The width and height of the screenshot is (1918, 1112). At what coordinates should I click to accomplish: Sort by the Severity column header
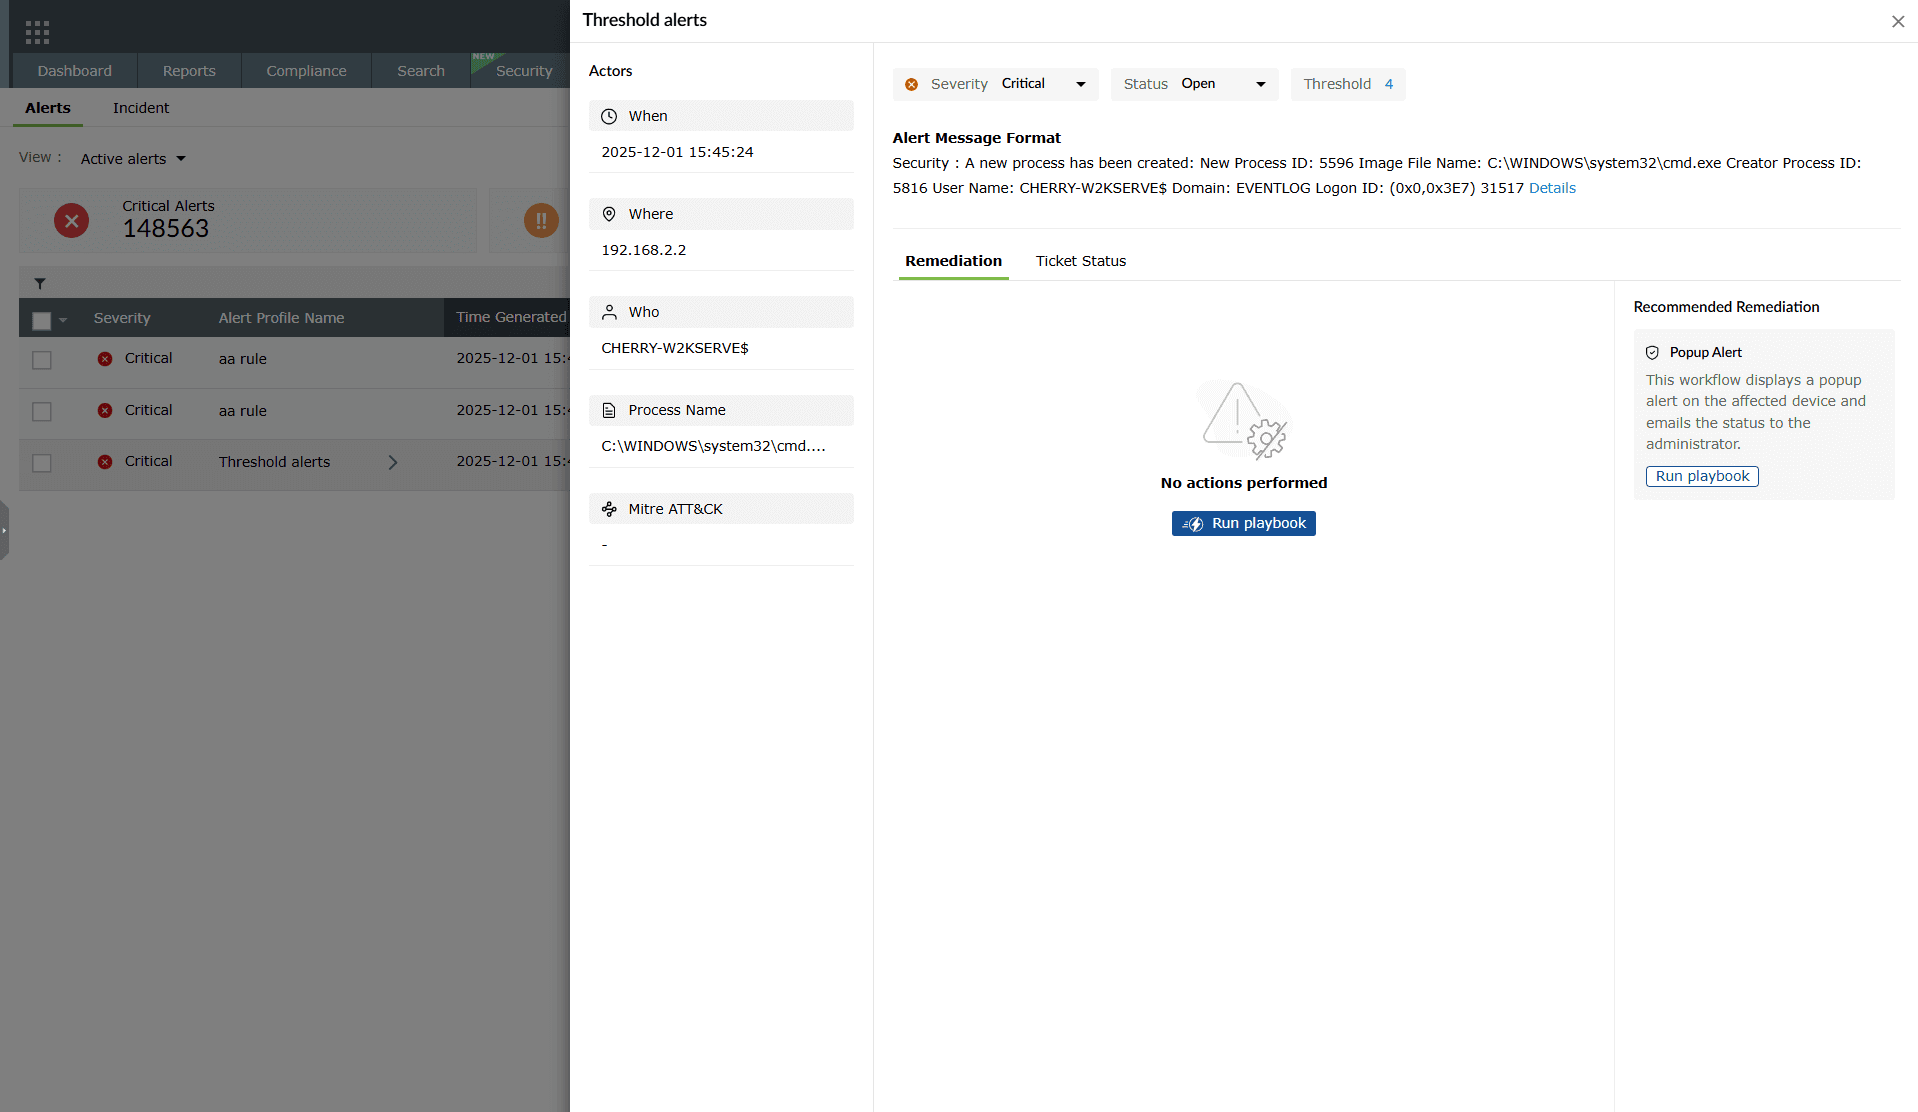[x=122, y=318]
